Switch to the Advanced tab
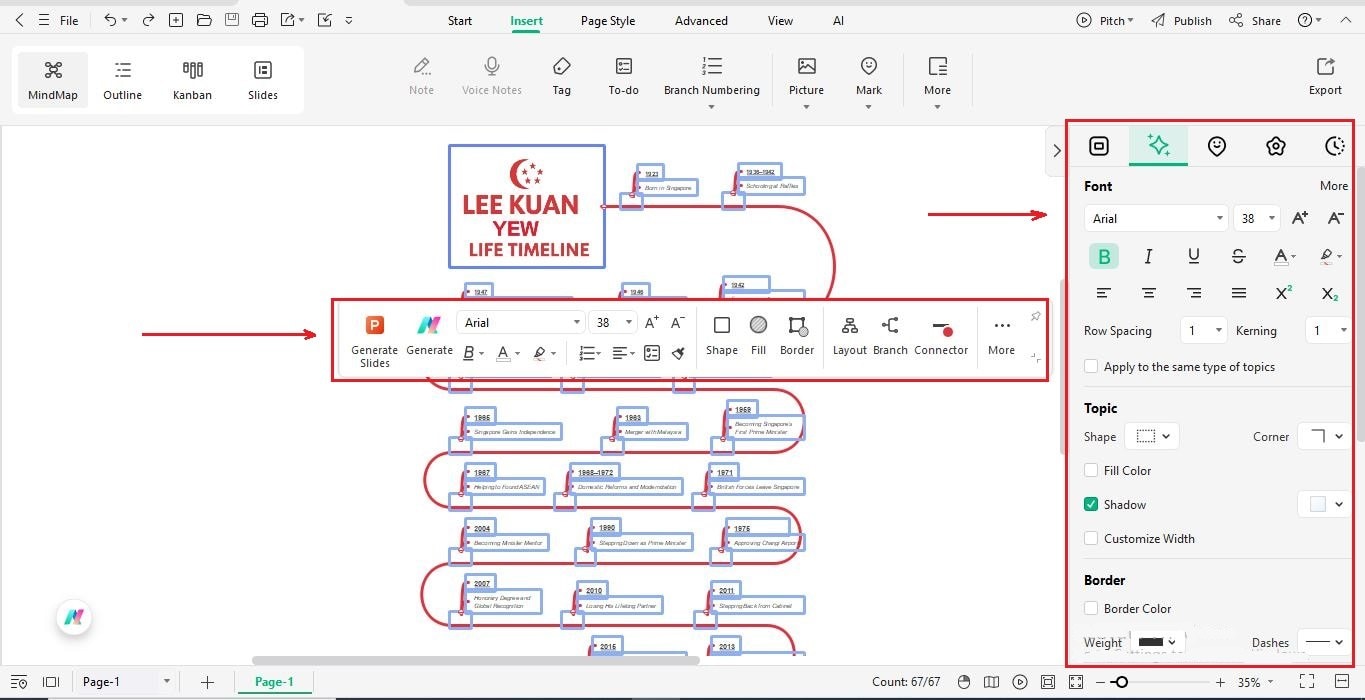The height and width of the screenshot is (700, 1365). click(700, 20)
